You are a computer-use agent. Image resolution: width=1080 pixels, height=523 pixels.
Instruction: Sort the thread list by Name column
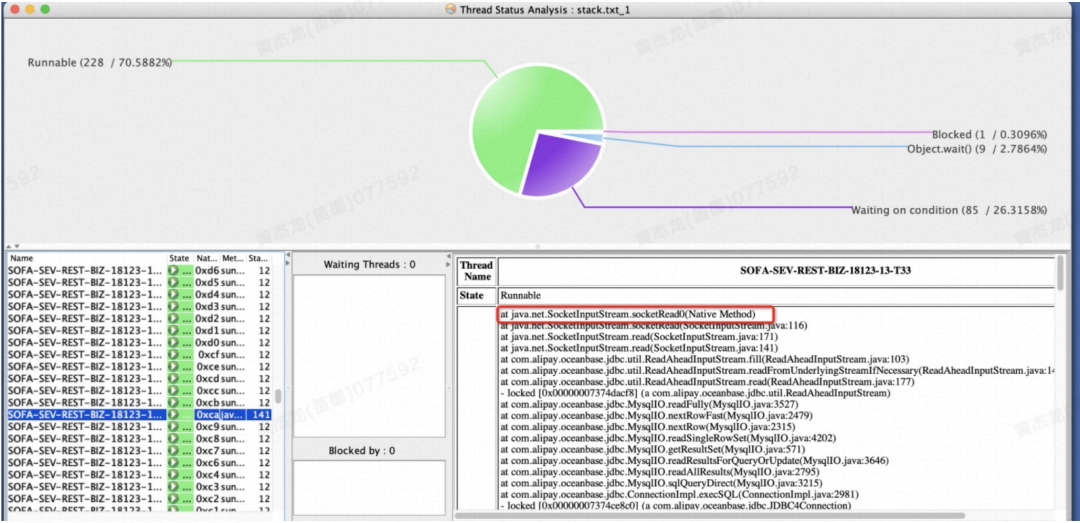tap(87, 258)
